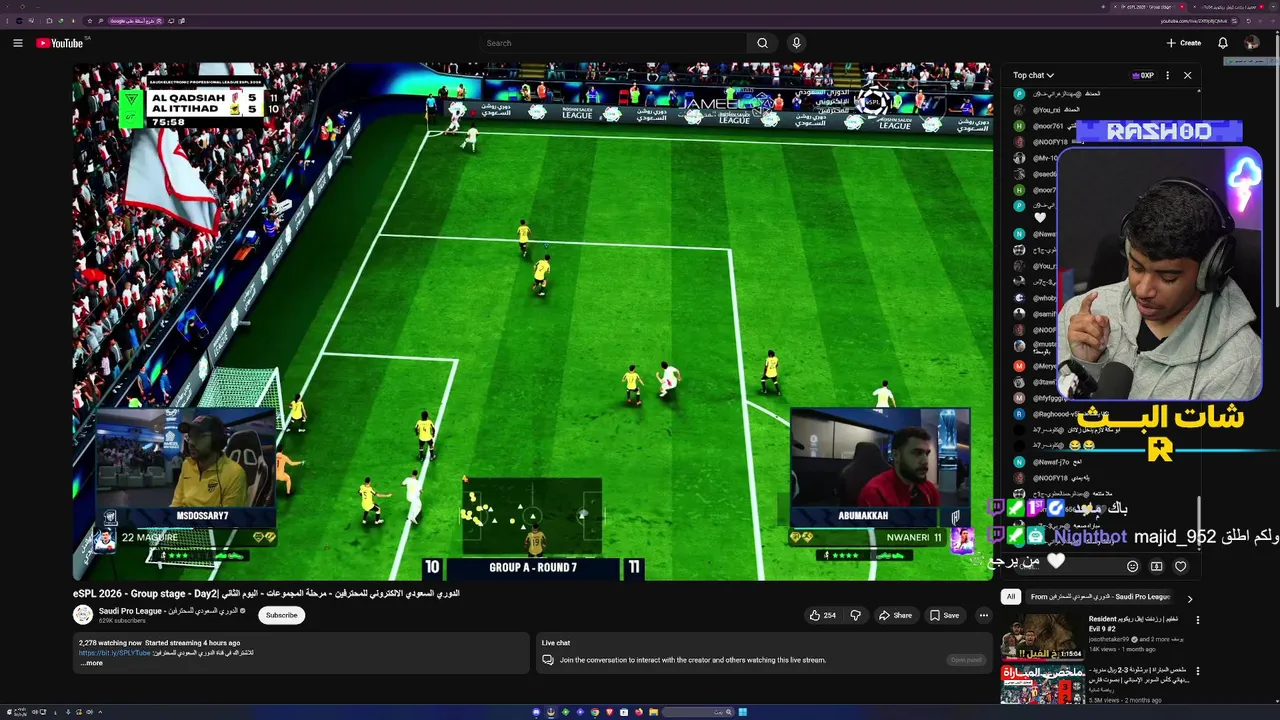Like the video, thumbs up 254
The image size is (1280, 720).
(823, 615)
